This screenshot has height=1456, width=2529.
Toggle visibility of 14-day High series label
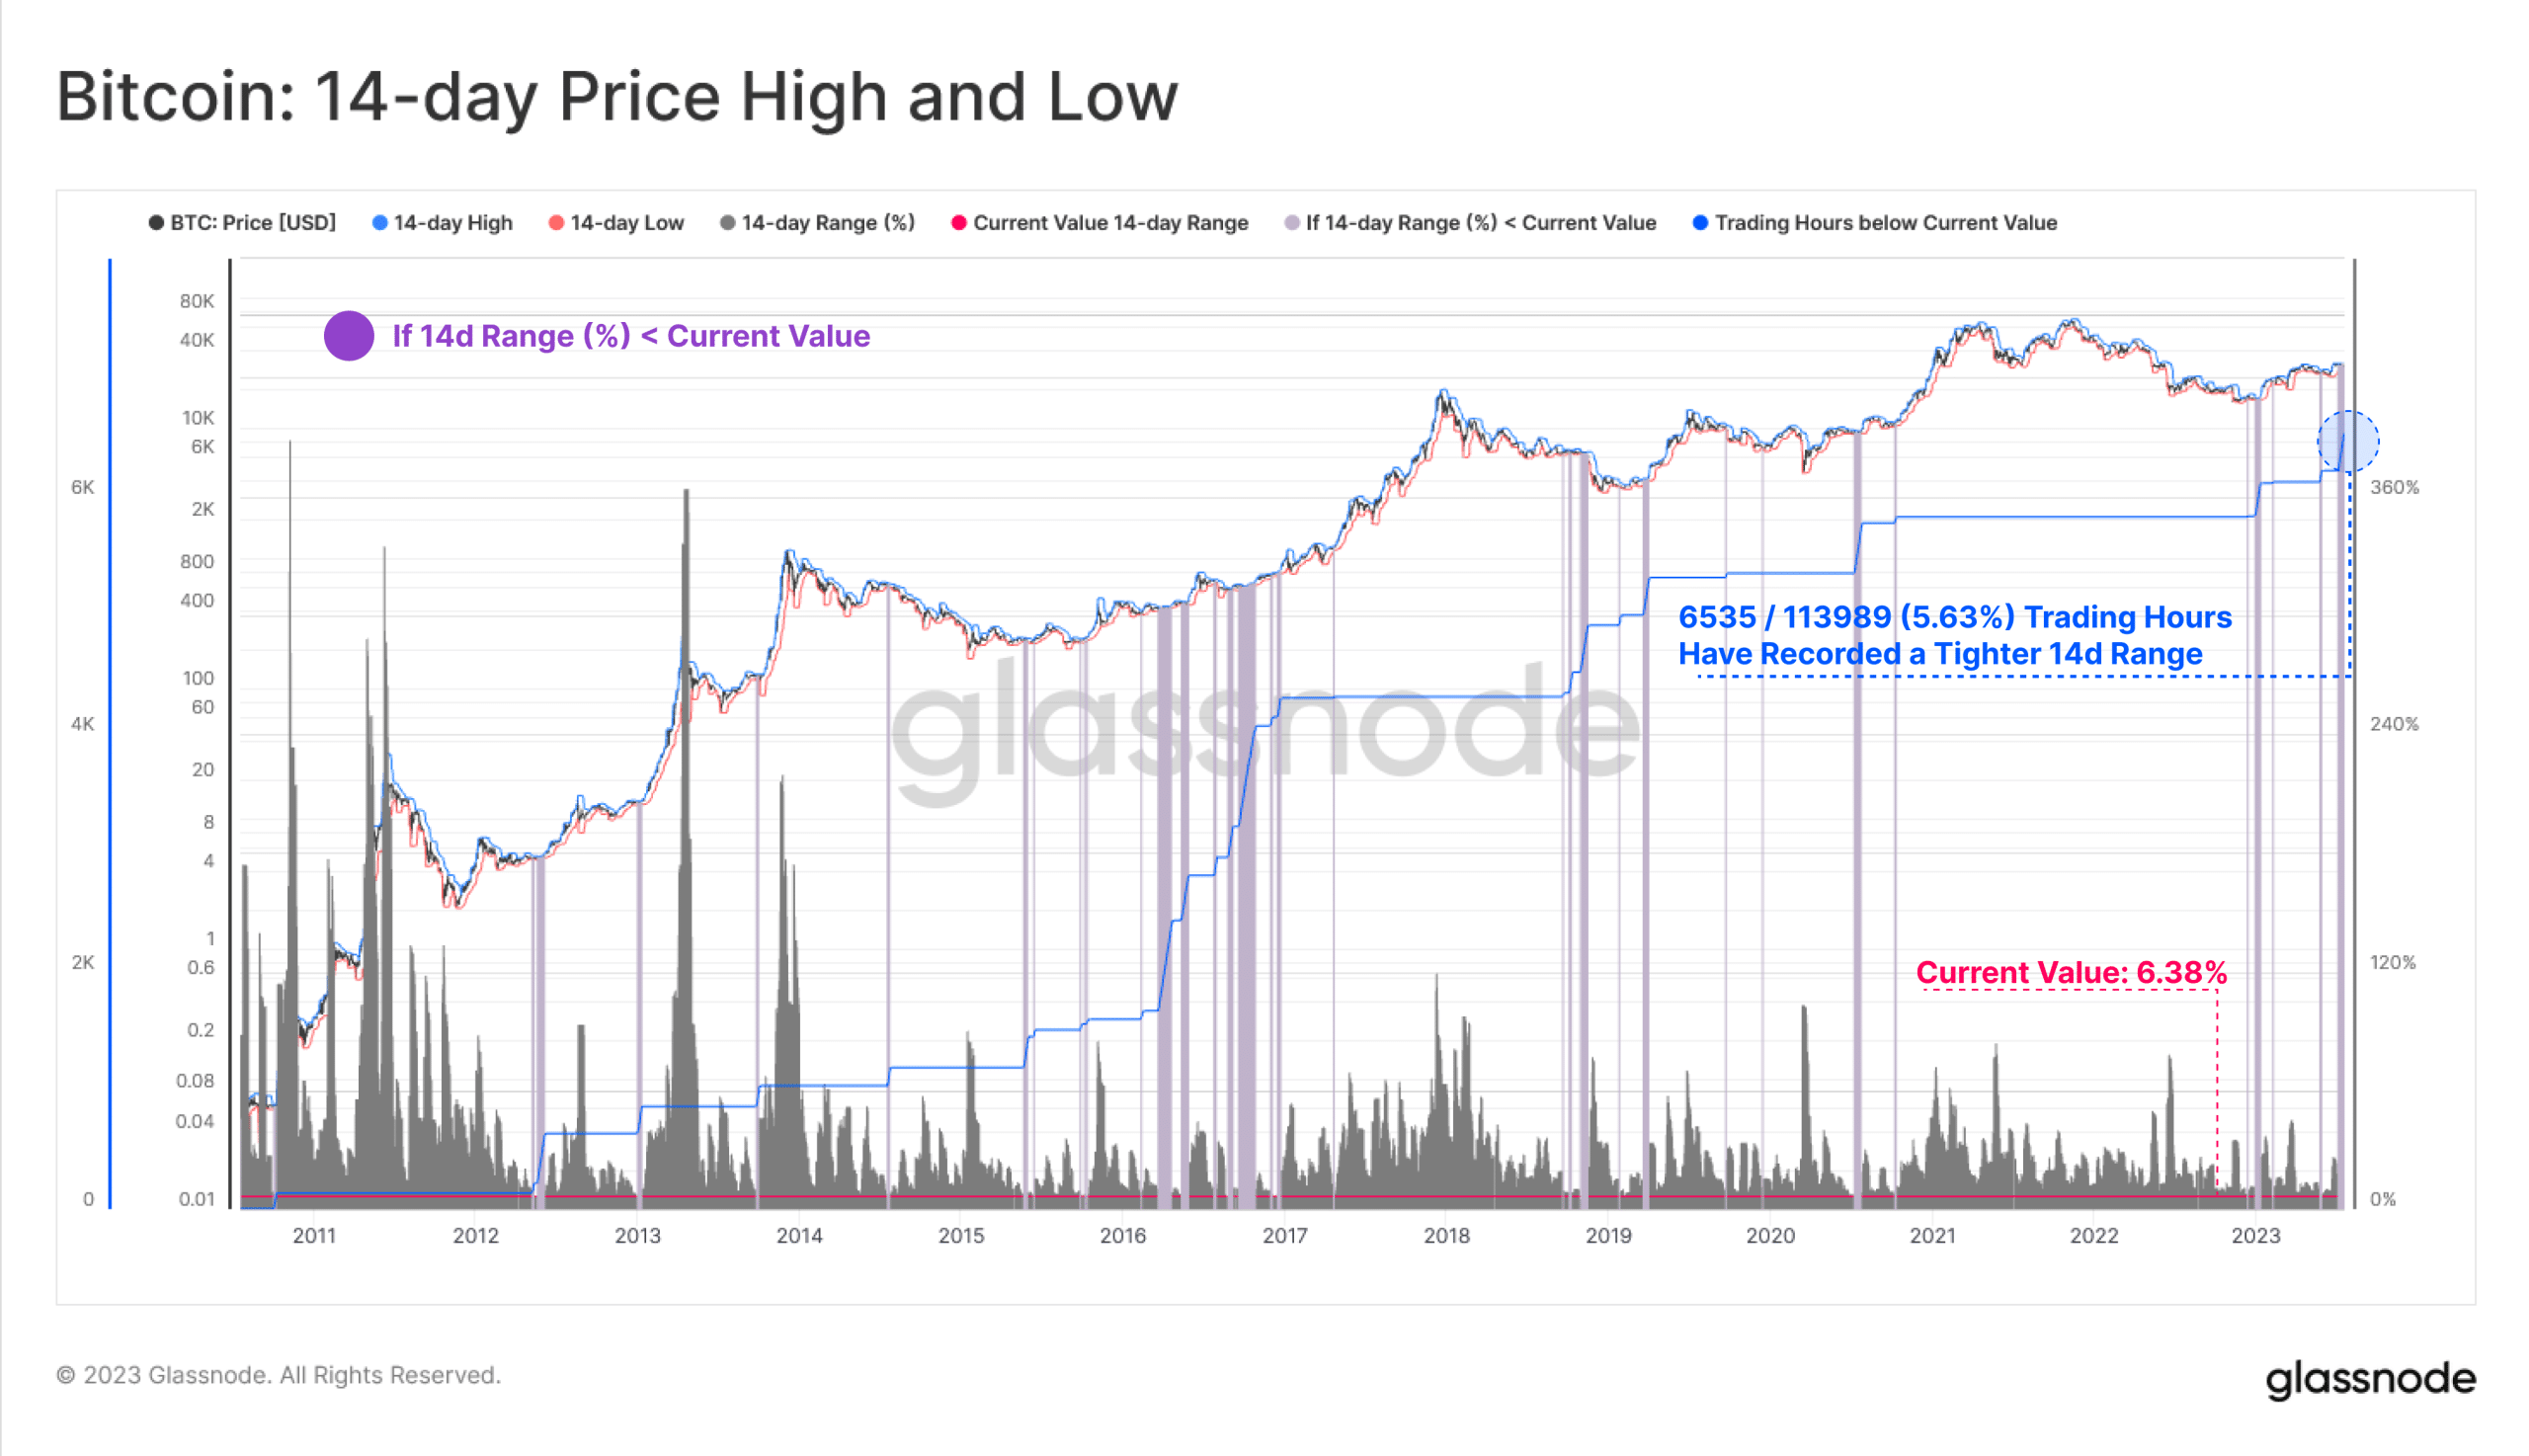[453, 222]
